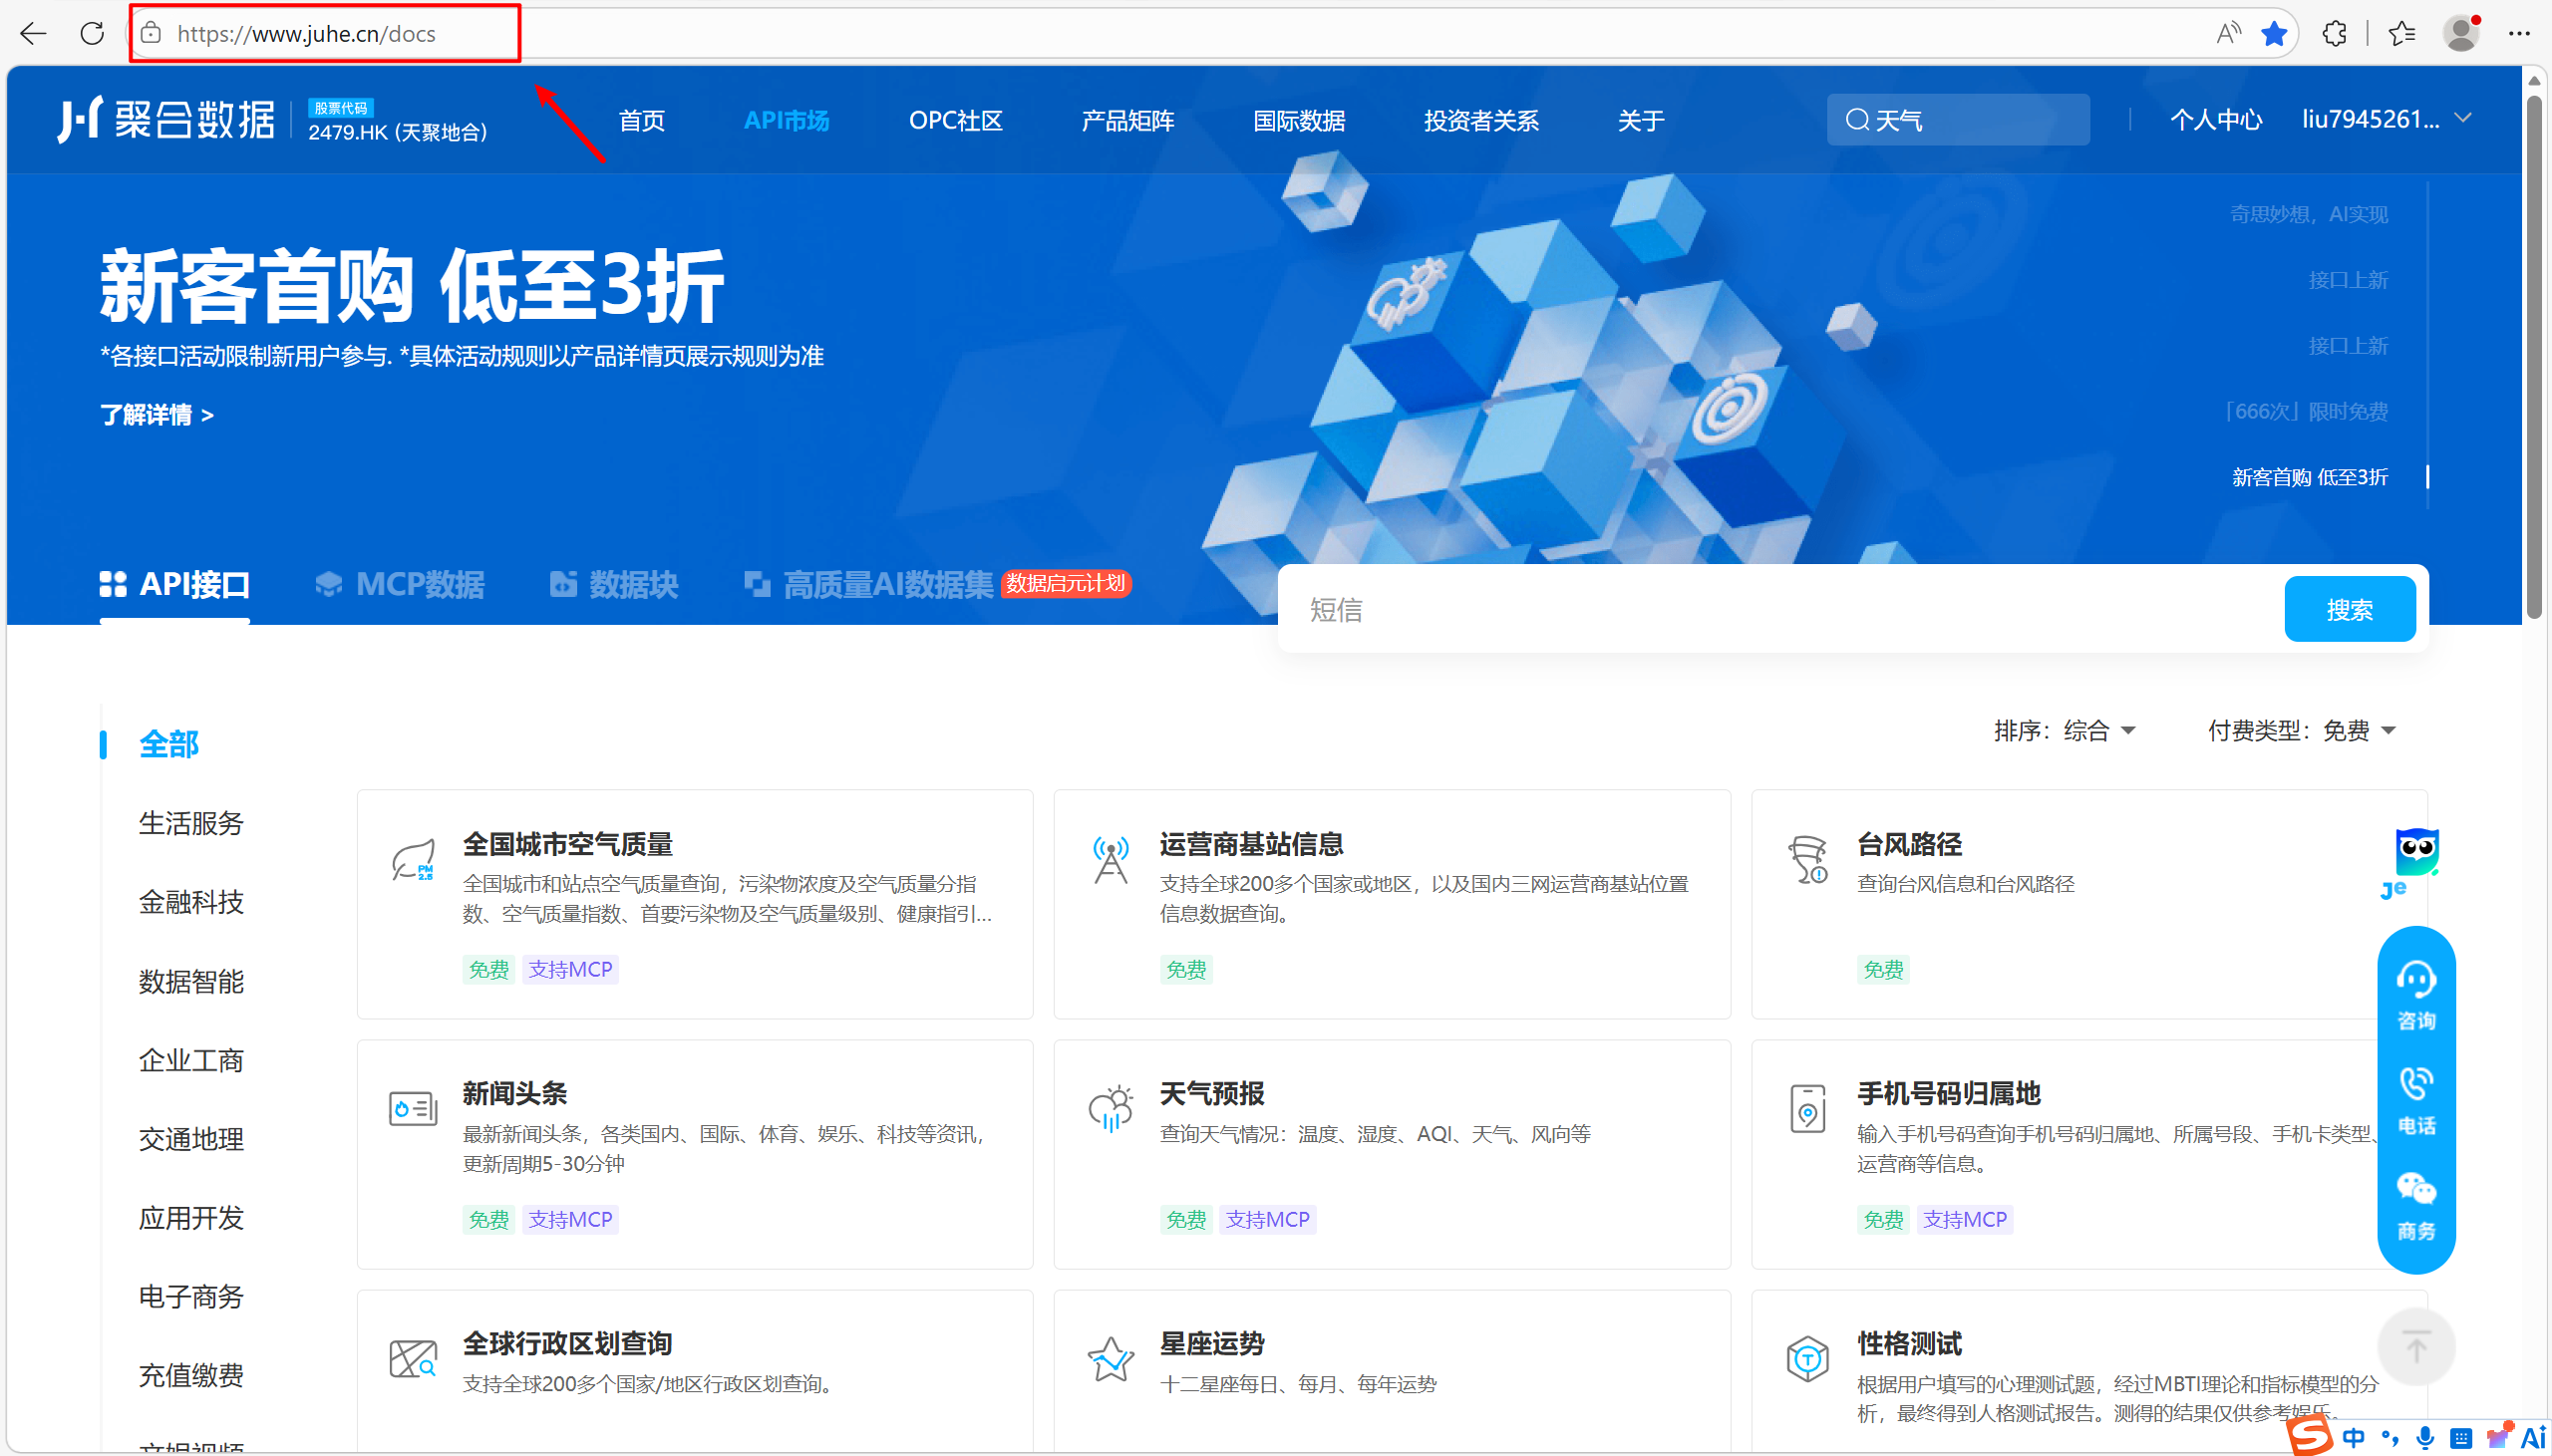The height and width of the screenshot is (1456, 2552).
Task: Switch to the MCP数据 tab
Action: click(400, 584)
